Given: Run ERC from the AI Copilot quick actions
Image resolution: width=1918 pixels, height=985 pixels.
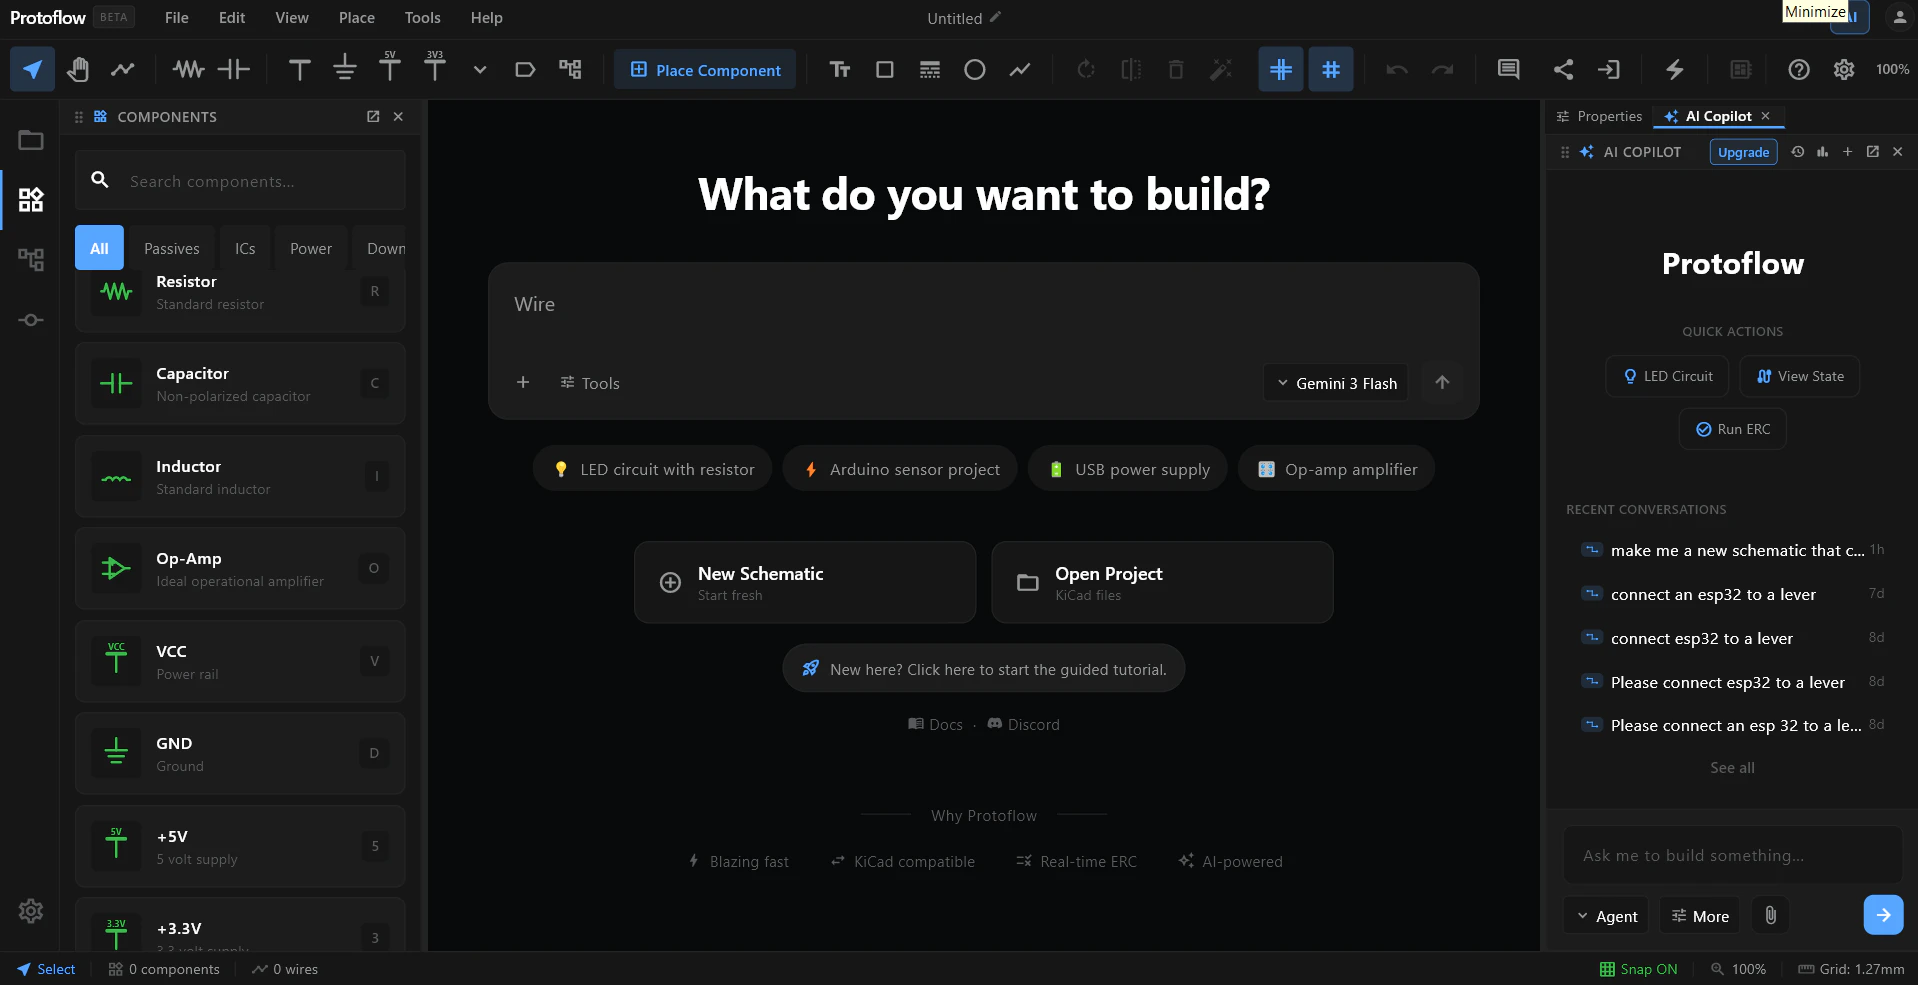Looking at the screenshot, I should (x=1732, y=428).
